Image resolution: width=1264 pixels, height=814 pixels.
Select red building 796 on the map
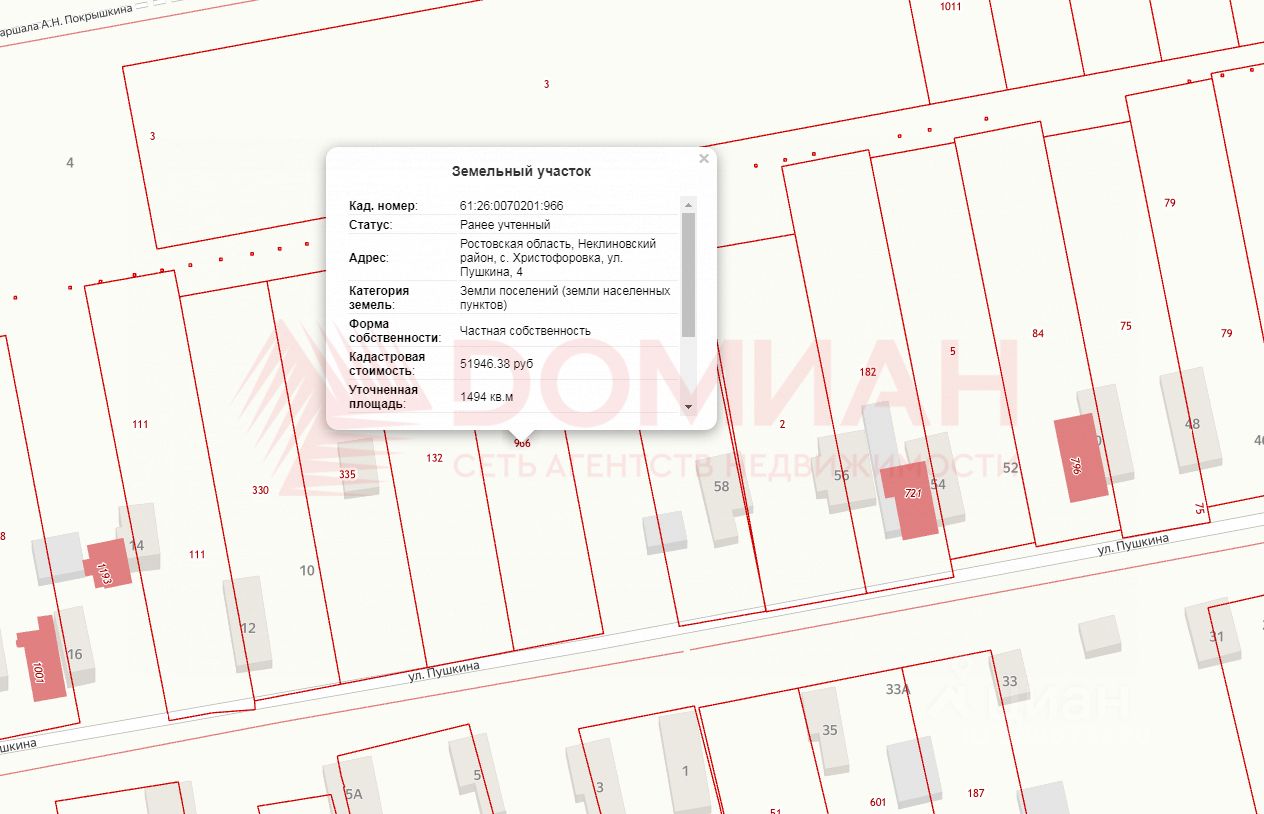[1081, 458]
